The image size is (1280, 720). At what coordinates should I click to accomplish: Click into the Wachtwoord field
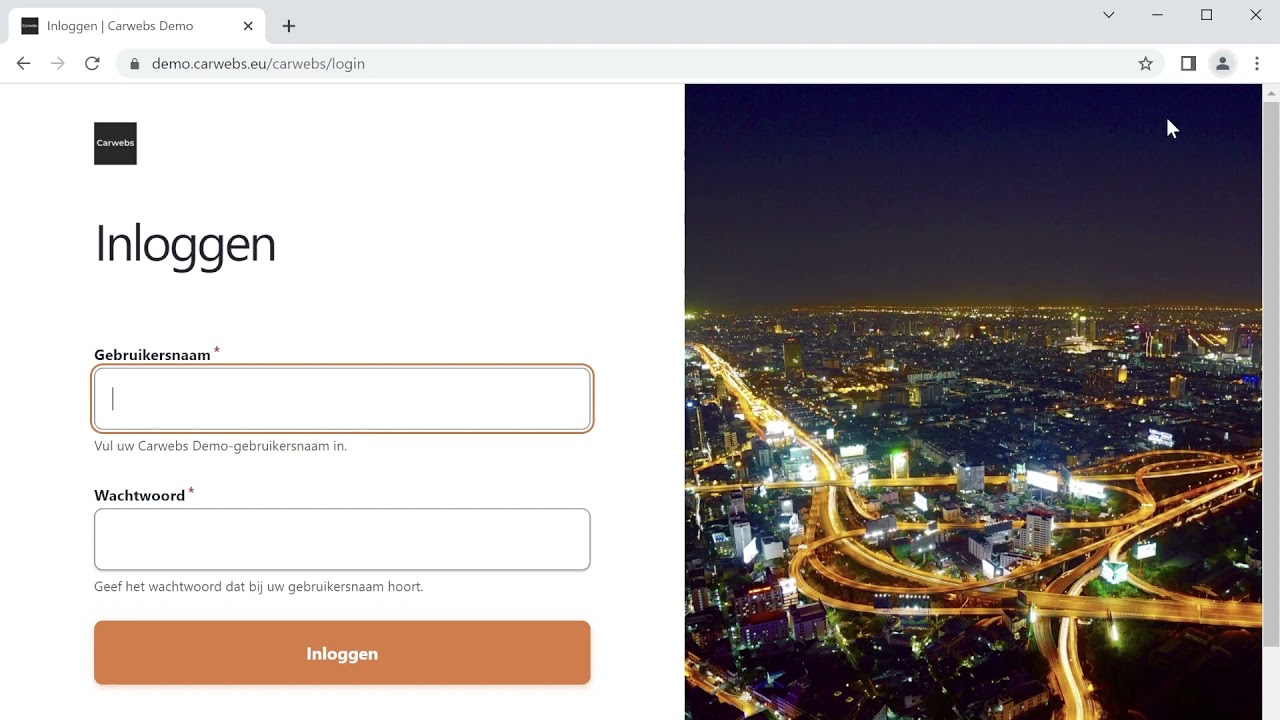pos(342,539)
